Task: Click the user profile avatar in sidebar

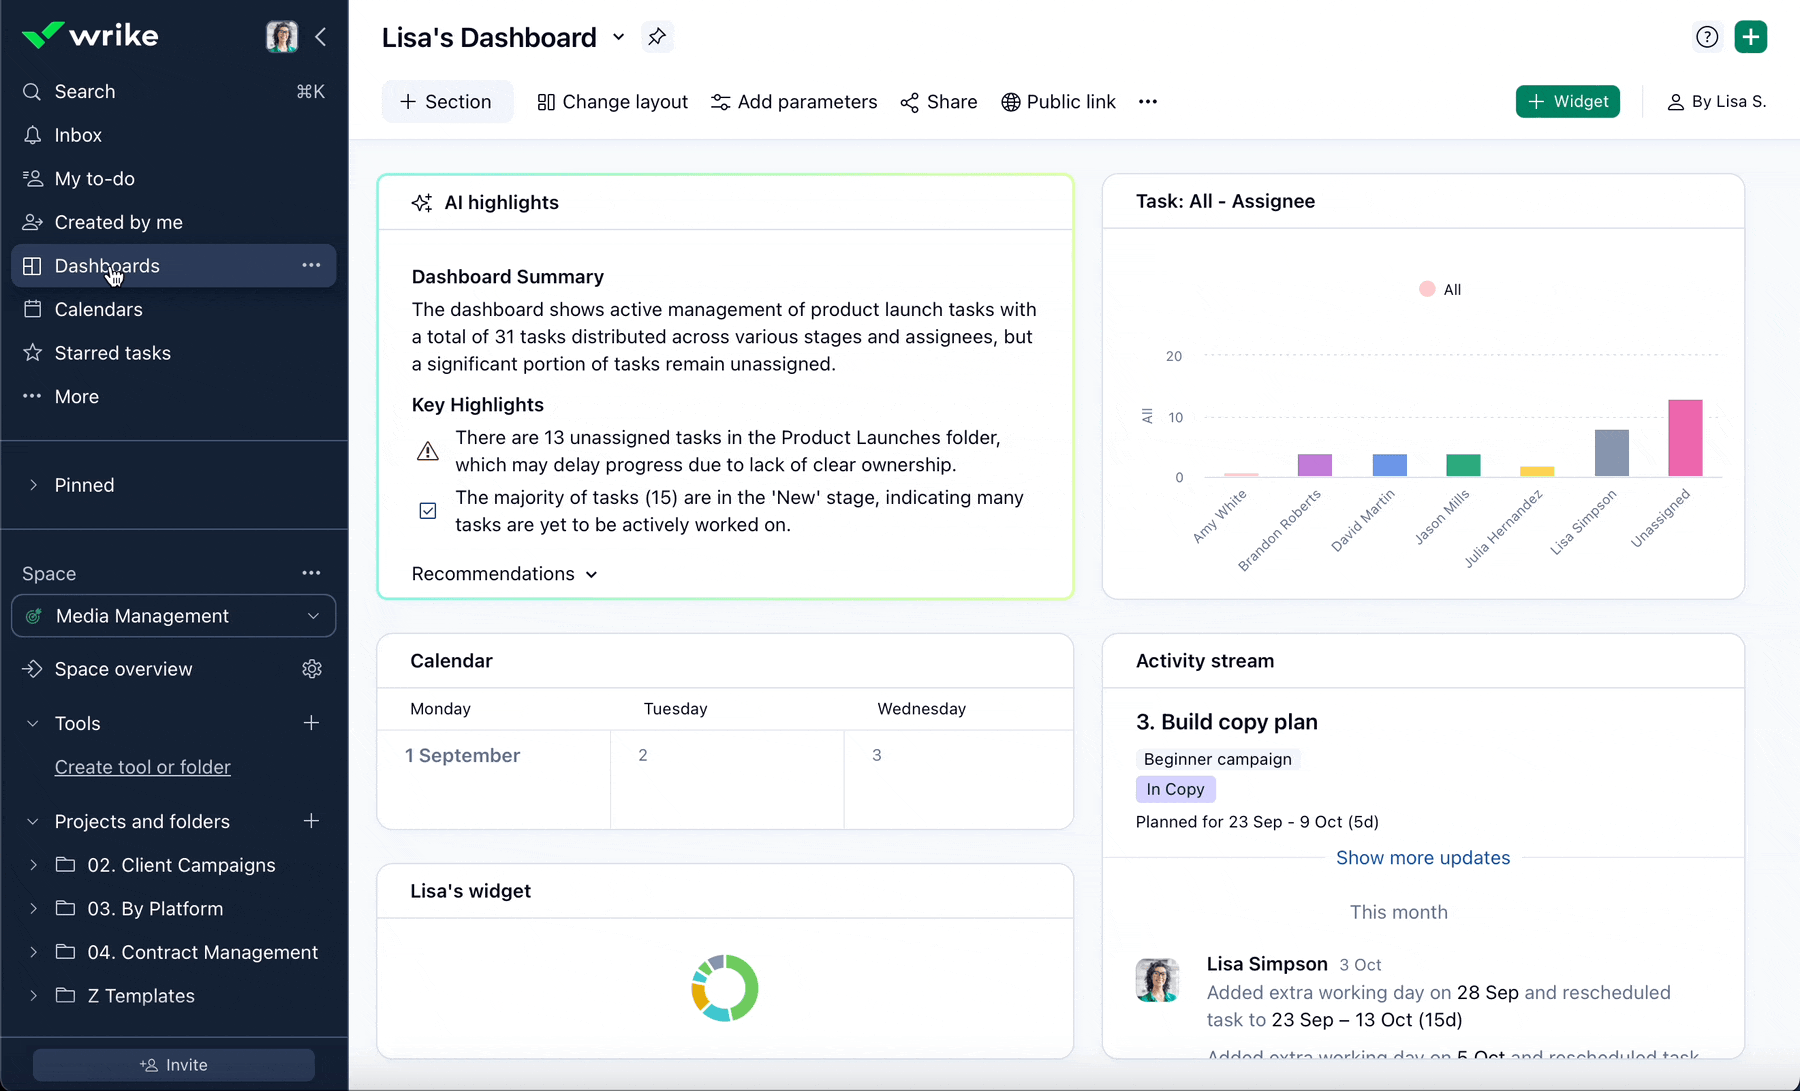Action: (x=281, y=37)
